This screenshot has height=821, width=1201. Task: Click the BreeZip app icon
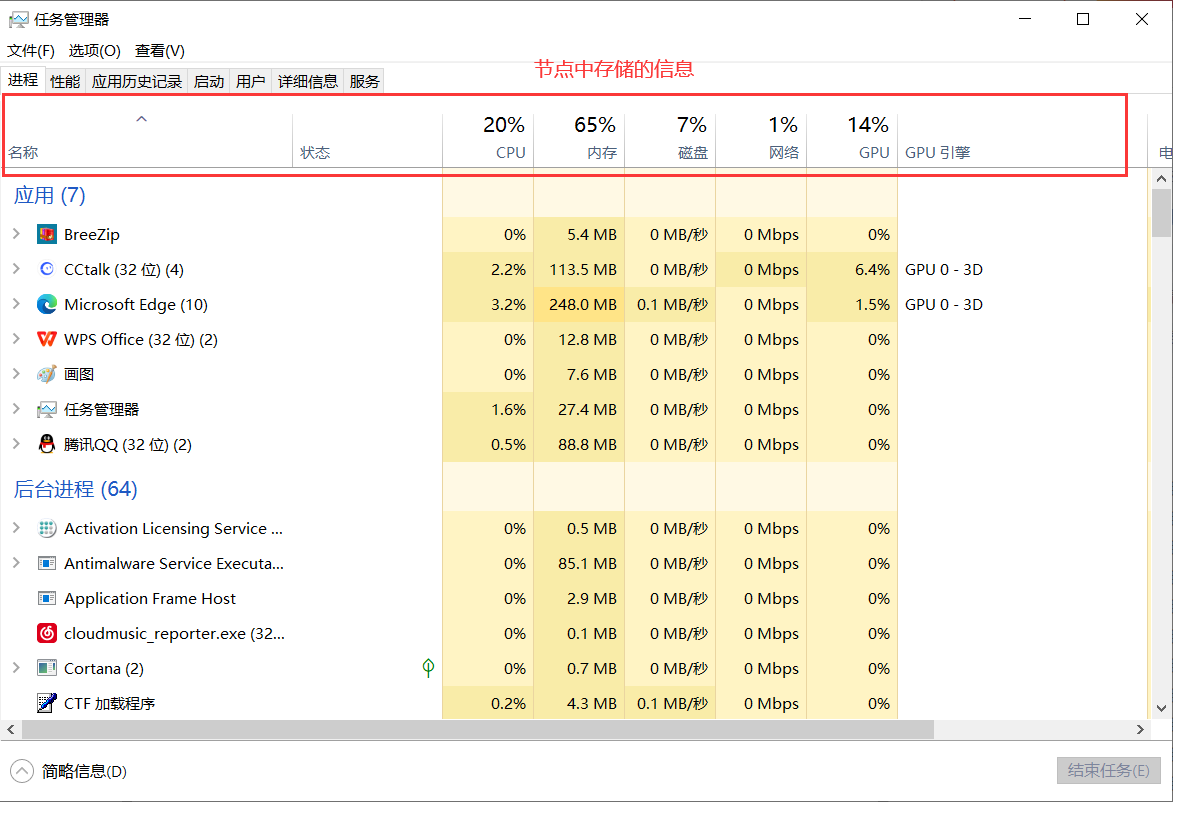[47, 235]
